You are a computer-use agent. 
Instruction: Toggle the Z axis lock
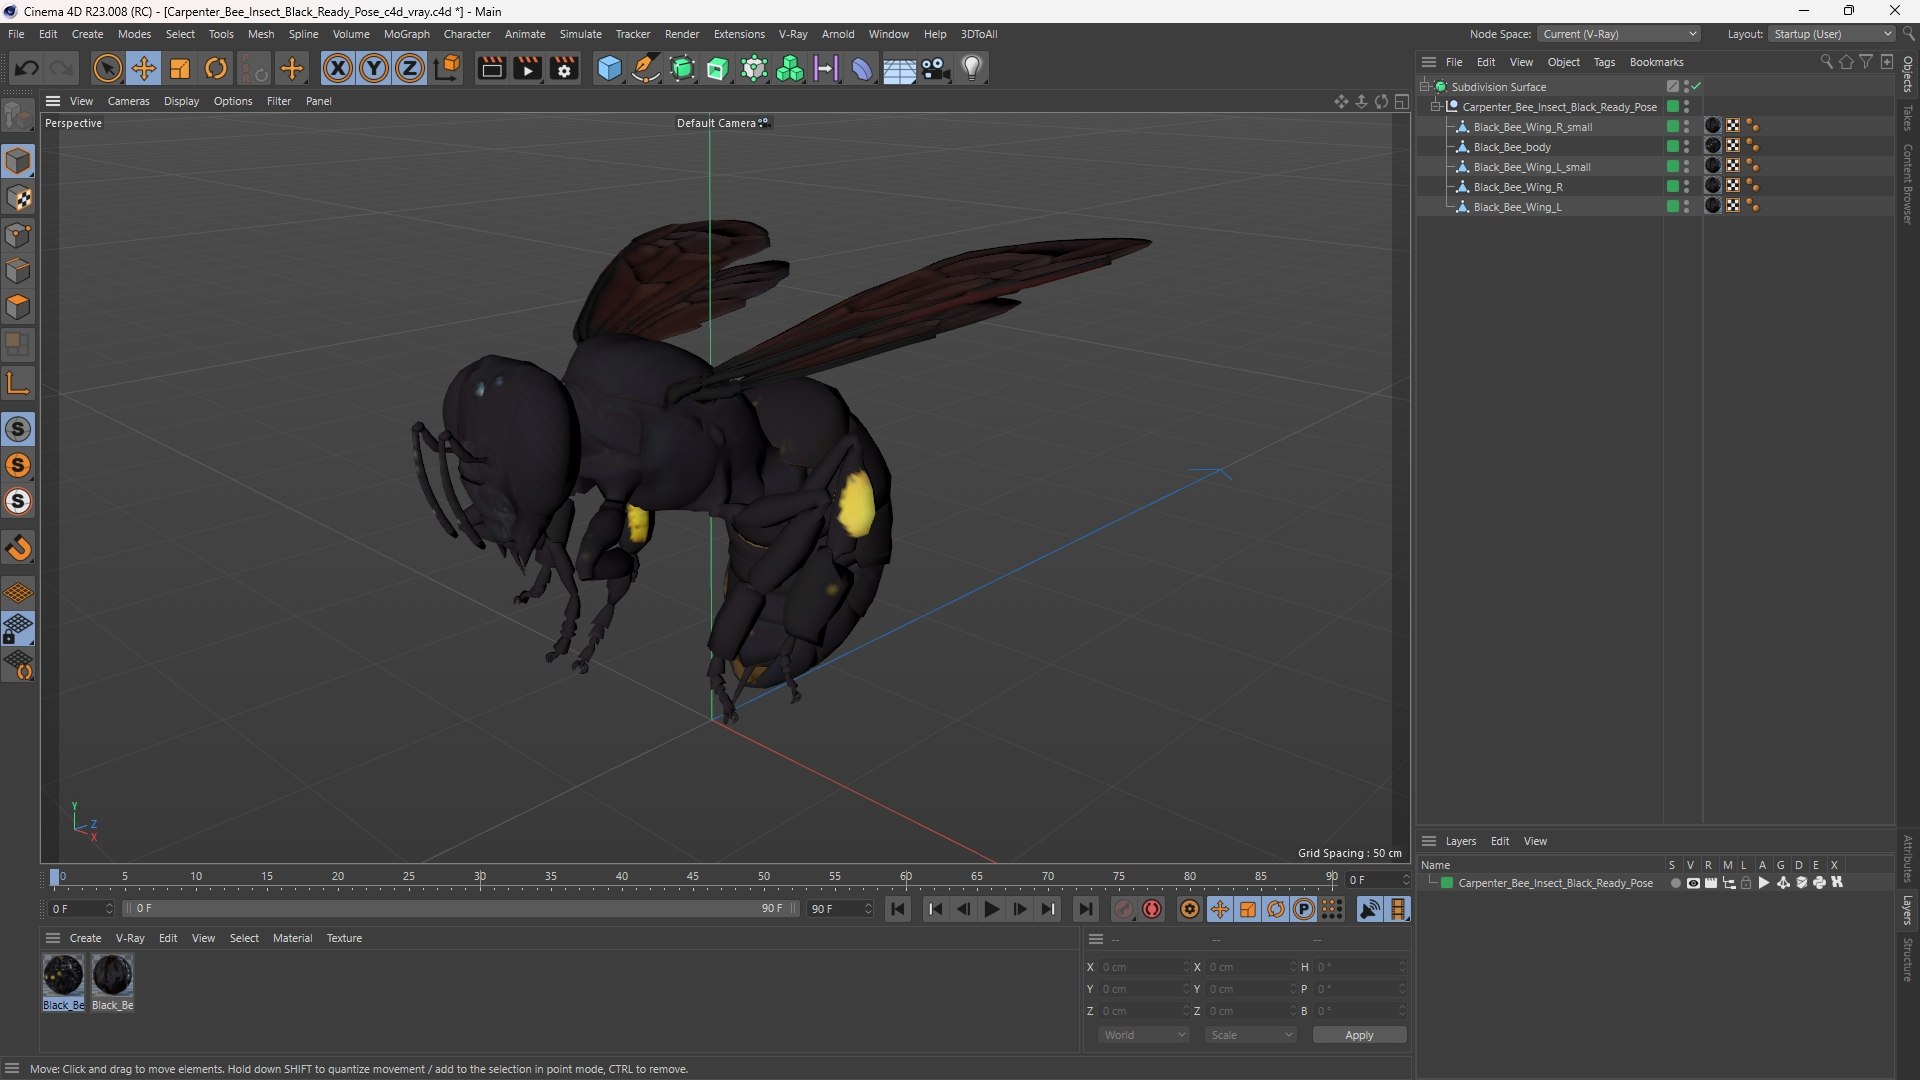coord(410,68)
